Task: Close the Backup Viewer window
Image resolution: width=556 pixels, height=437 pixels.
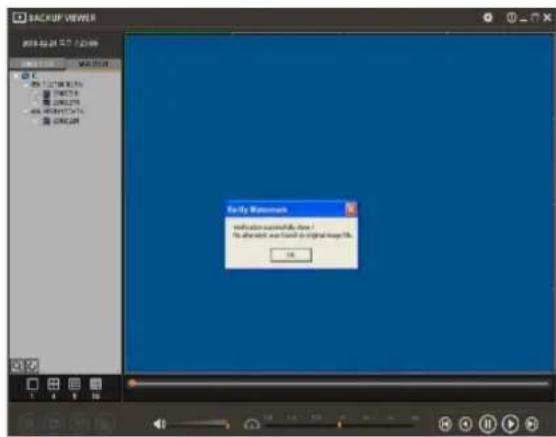Action: (547, 17)
